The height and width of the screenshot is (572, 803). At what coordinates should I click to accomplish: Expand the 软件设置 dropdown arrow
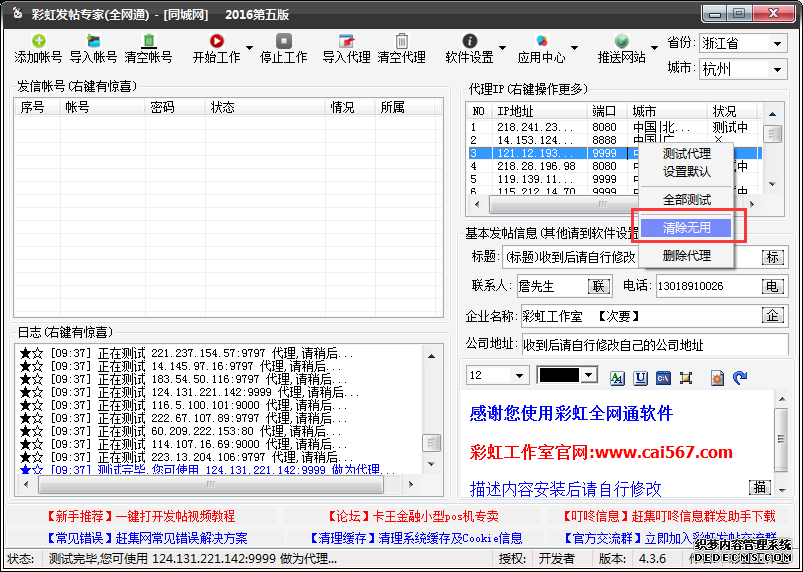click(x=502, y=48)
